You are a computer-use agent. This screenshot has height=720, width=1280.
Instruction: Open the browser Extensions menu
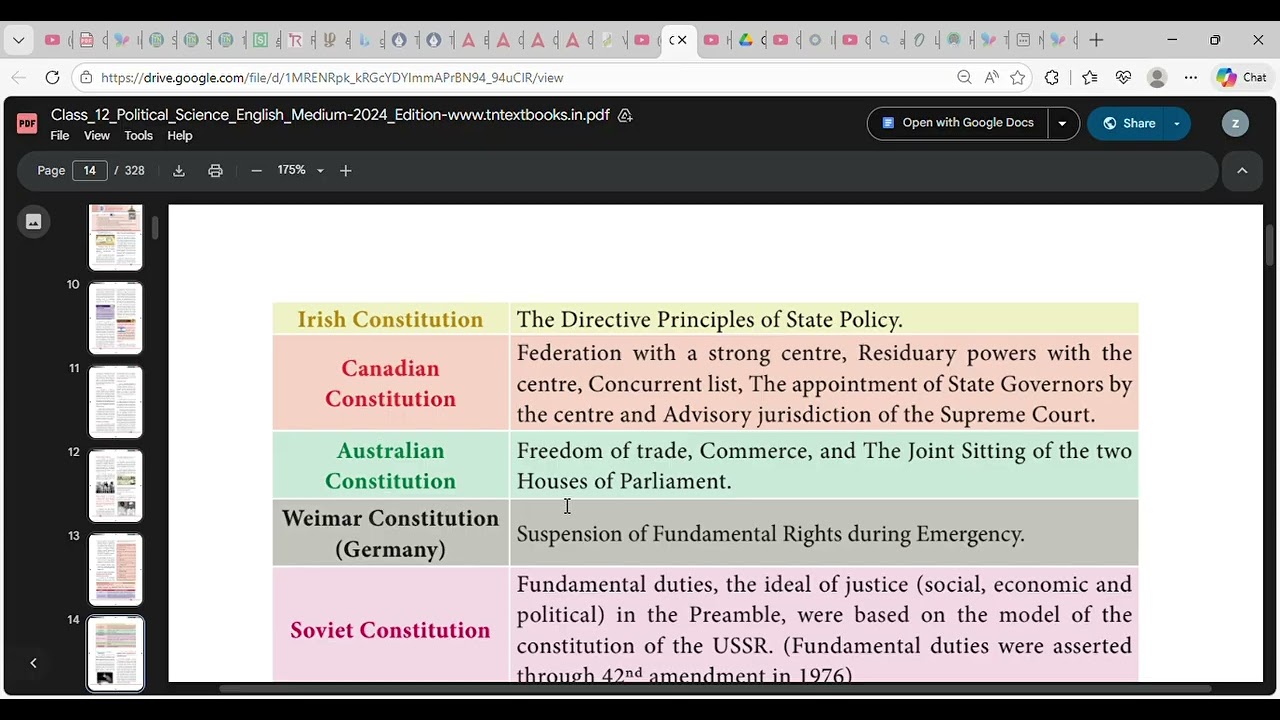[1052, 77]
